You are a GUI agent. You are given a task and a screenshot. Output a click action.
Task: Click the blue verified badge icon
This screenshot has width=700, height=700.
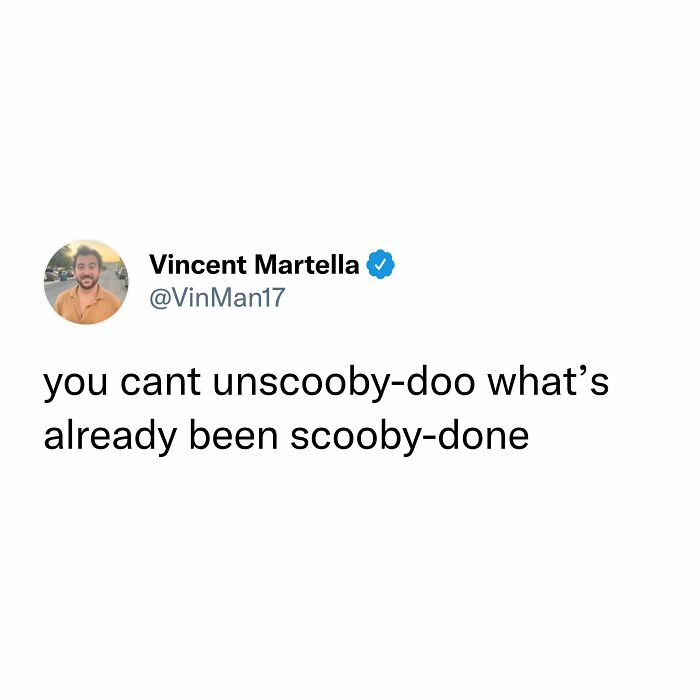click(x=380, y=264)
